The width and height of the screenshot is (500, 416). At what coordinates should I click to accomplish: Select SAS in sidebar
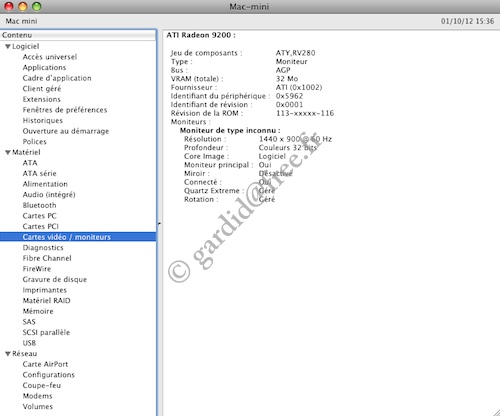29,322
